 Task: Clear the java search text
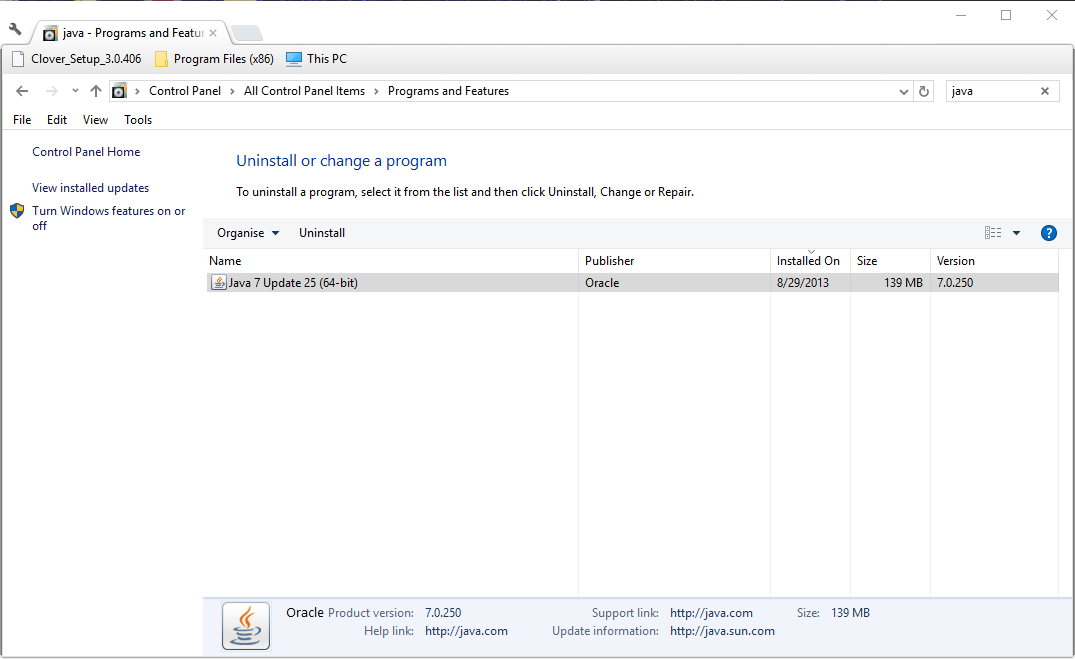(1045, 91)
